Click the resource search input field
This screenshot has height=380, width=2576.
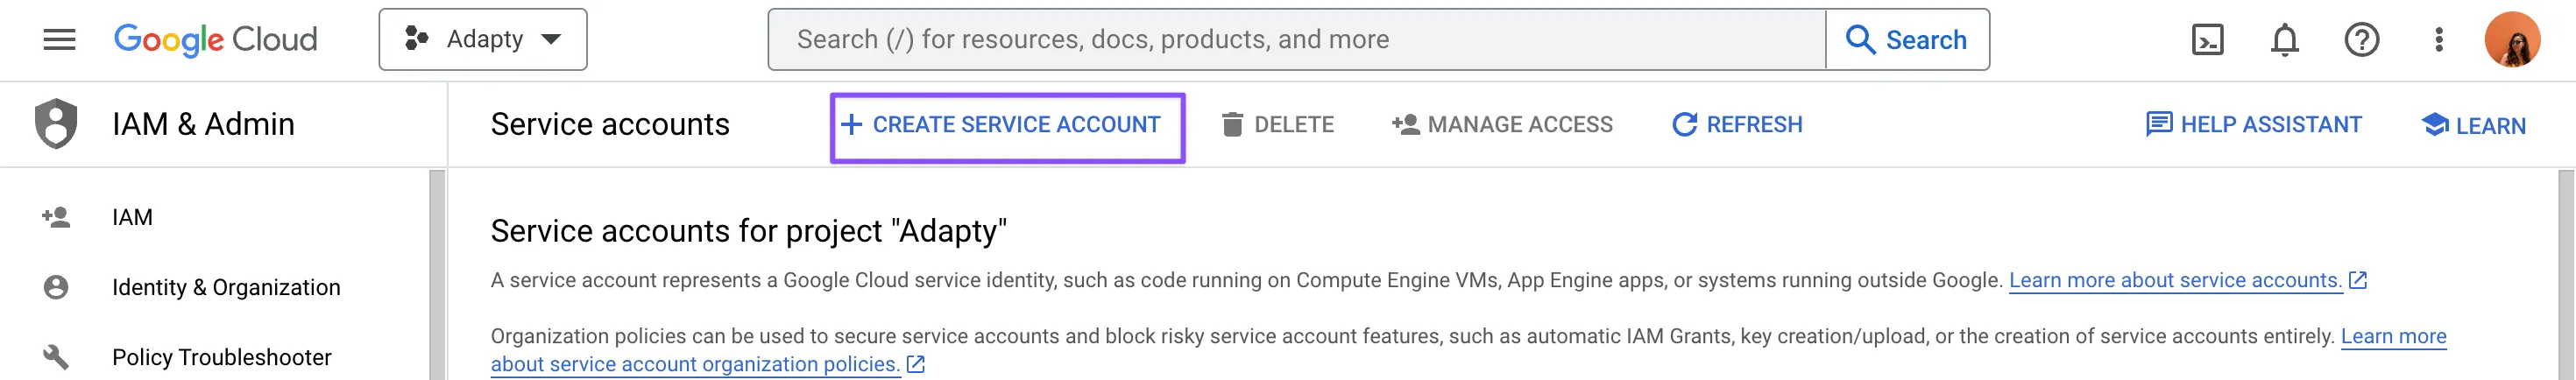pyautogui.click(x=1296, y=40)
